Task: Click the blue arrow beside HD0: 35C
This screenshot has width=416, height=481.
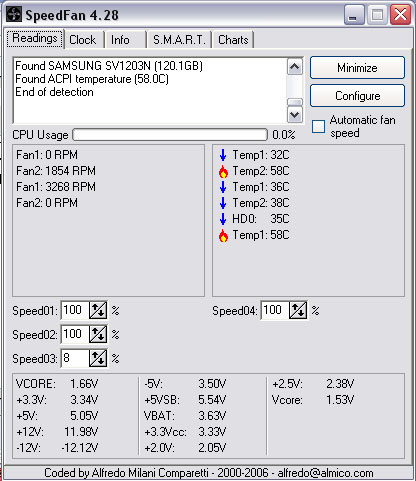Action: click(x=223, y=219)
